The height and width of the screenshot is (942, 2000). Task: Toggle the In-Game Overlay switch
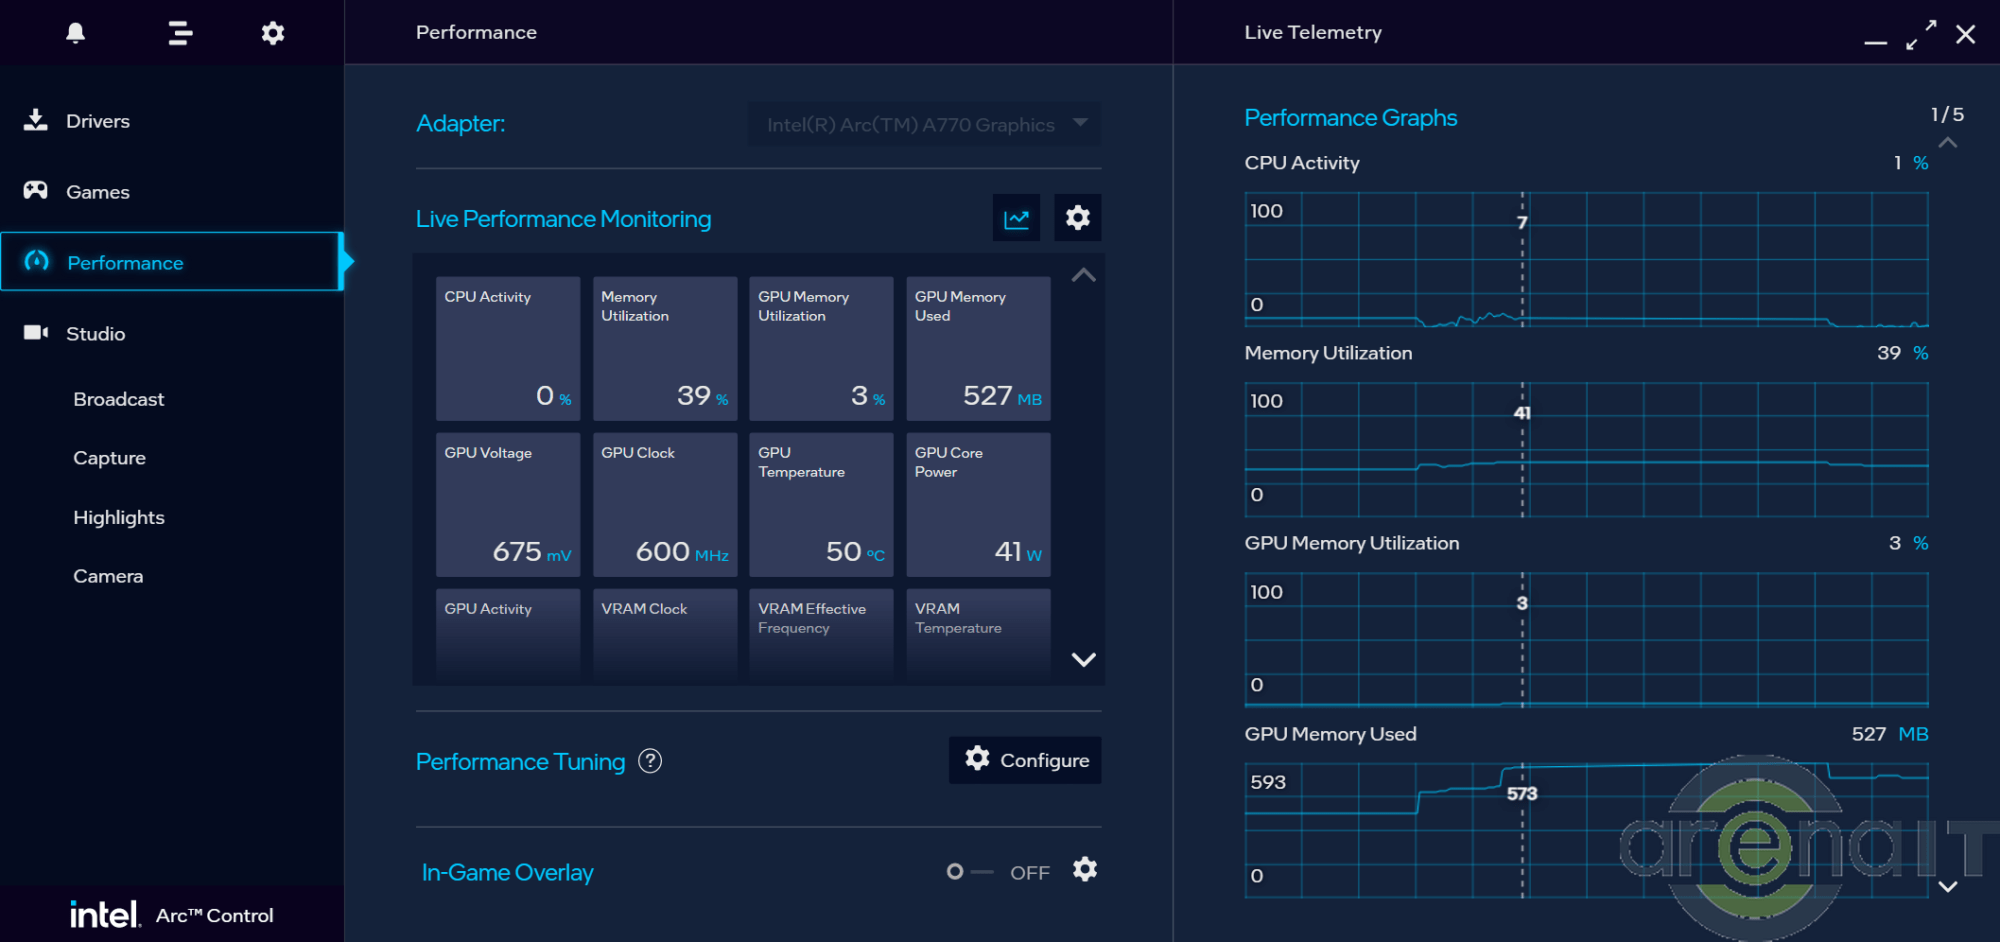click(x=968, y=872)
